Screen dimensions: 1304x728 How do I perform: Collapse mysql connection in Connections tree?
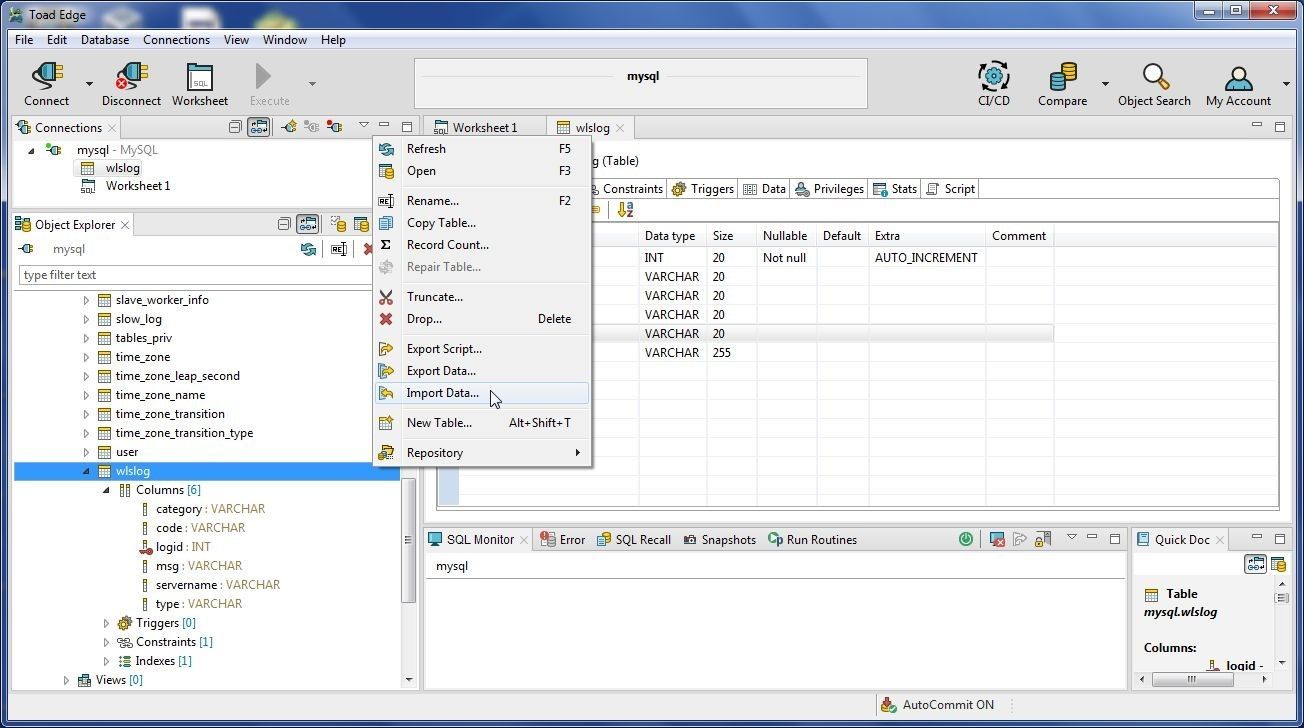click(x=31, y=150)
